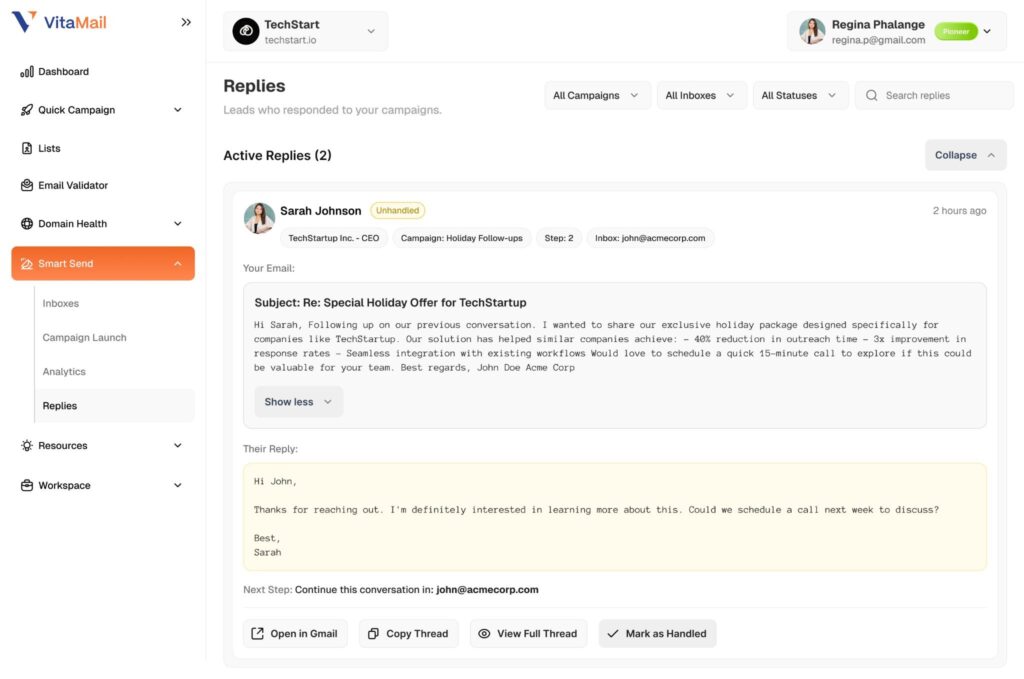This screenshot has width=1024, height=679.
Task: Click Regina Phalange's profile avatar
Action: [x=812, y=31]
